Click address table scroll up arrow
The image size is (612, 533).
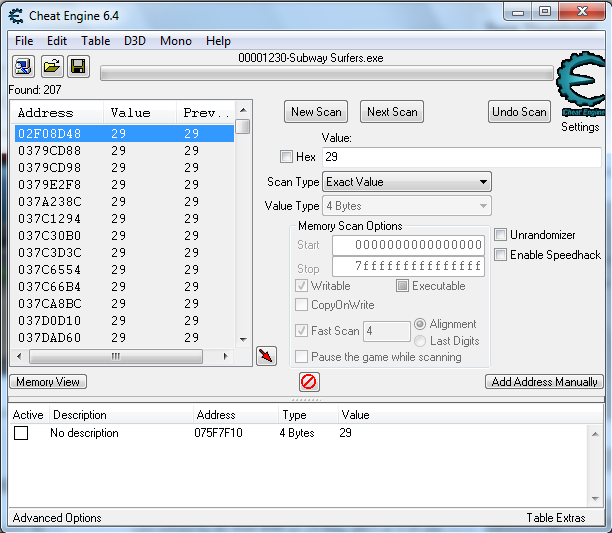tap(595, 434)
